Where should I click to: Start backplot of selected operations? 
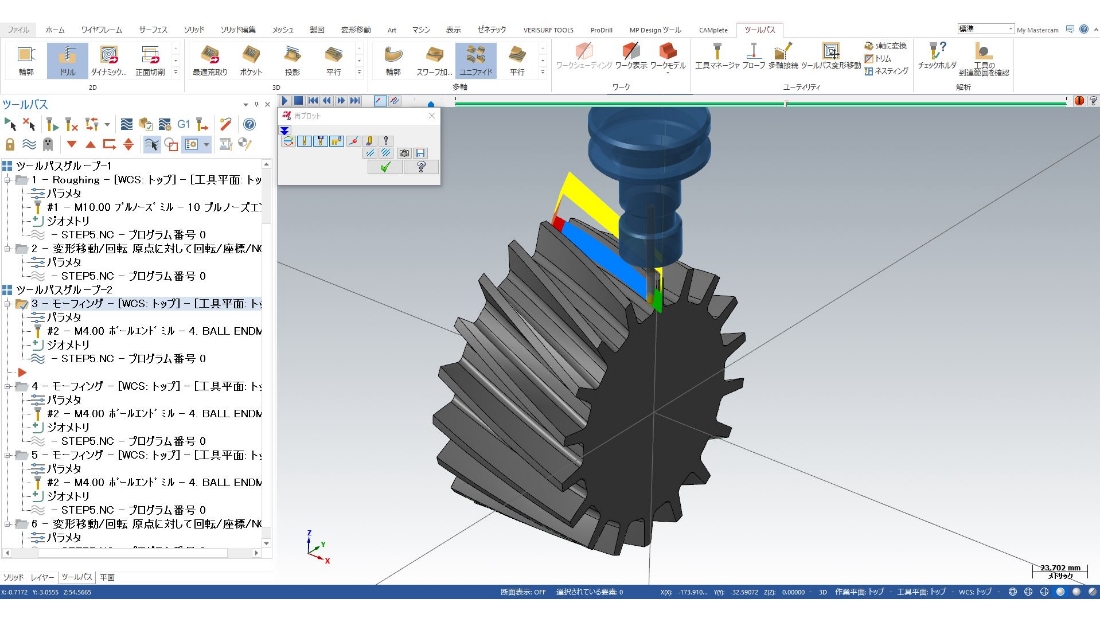pos(126,124)
